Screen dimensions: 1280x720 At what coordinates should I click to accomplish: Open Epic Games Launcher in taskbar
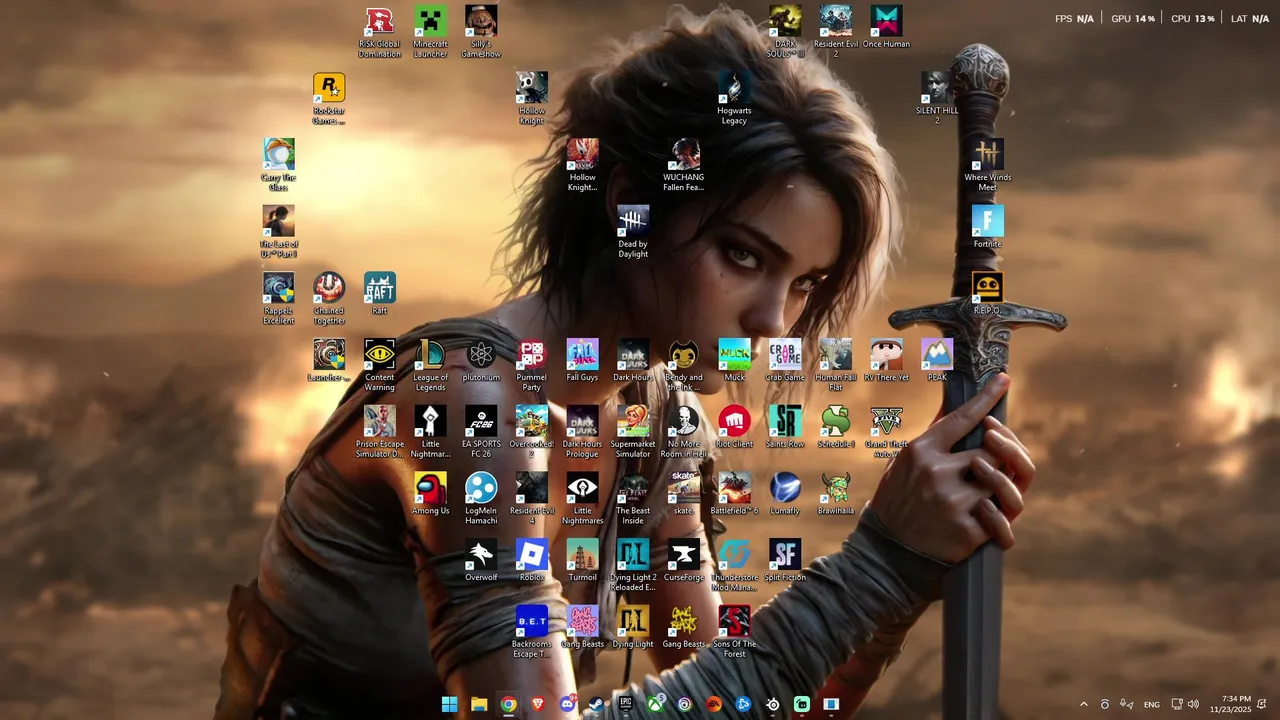626,704
